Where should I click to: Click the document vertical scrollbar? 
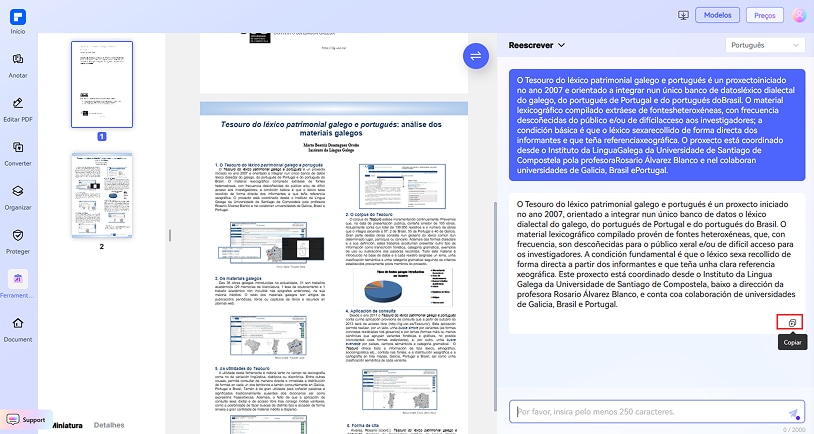(x=495, y=306)
